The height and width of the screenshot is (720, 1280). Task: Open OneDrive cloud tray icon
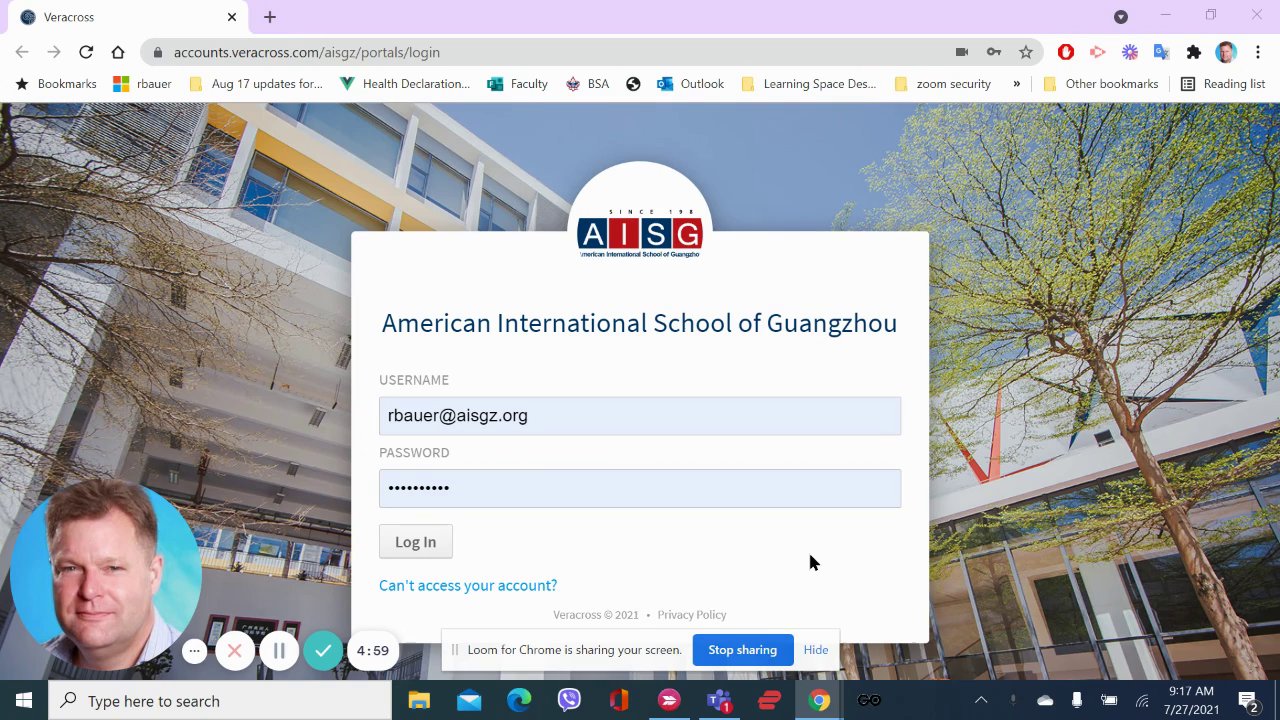pos(1045,700)
